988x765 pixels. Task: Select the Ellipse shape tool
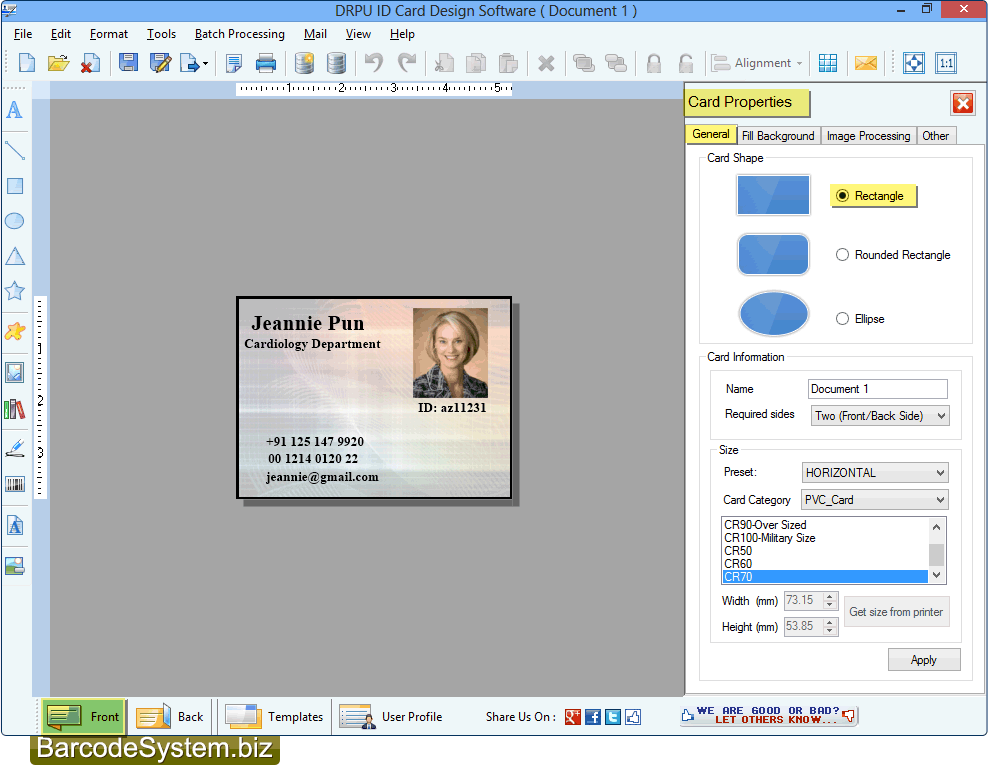(14, 221)
